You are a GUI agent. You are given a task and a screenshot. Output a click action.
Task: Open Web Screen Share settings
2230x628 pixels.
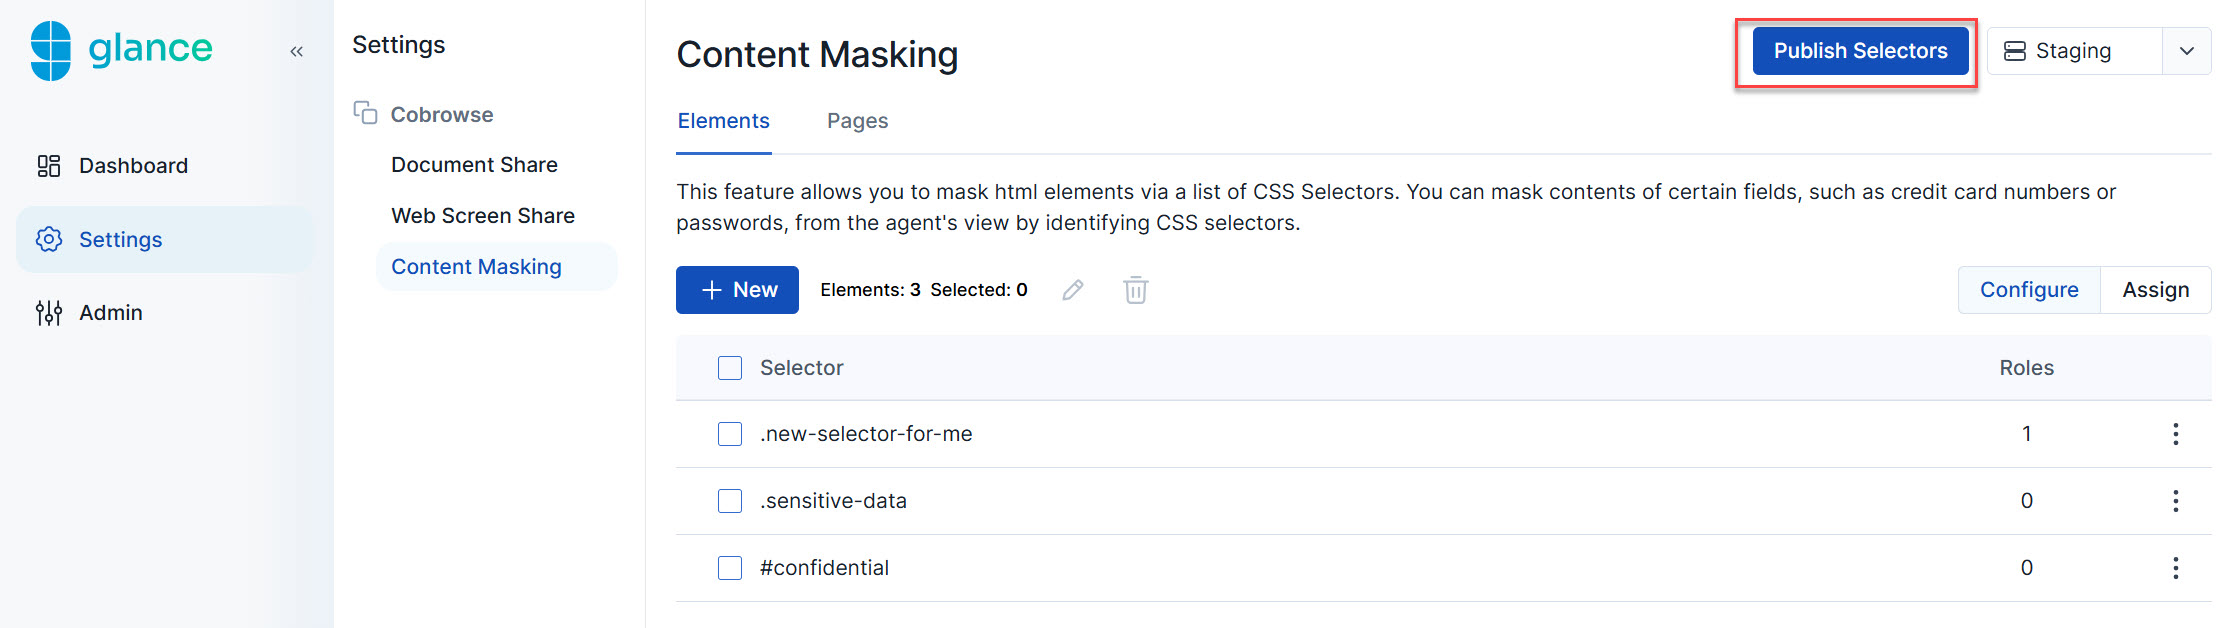pyautogui.click(x=483, y=216)
